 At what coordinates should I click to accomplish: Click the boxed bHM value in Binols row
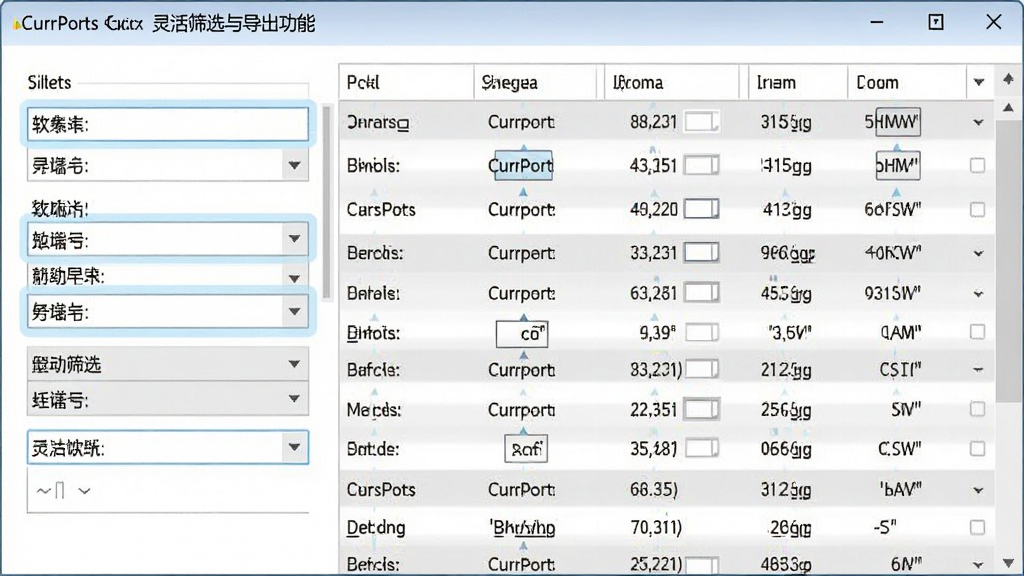point(898,165)
